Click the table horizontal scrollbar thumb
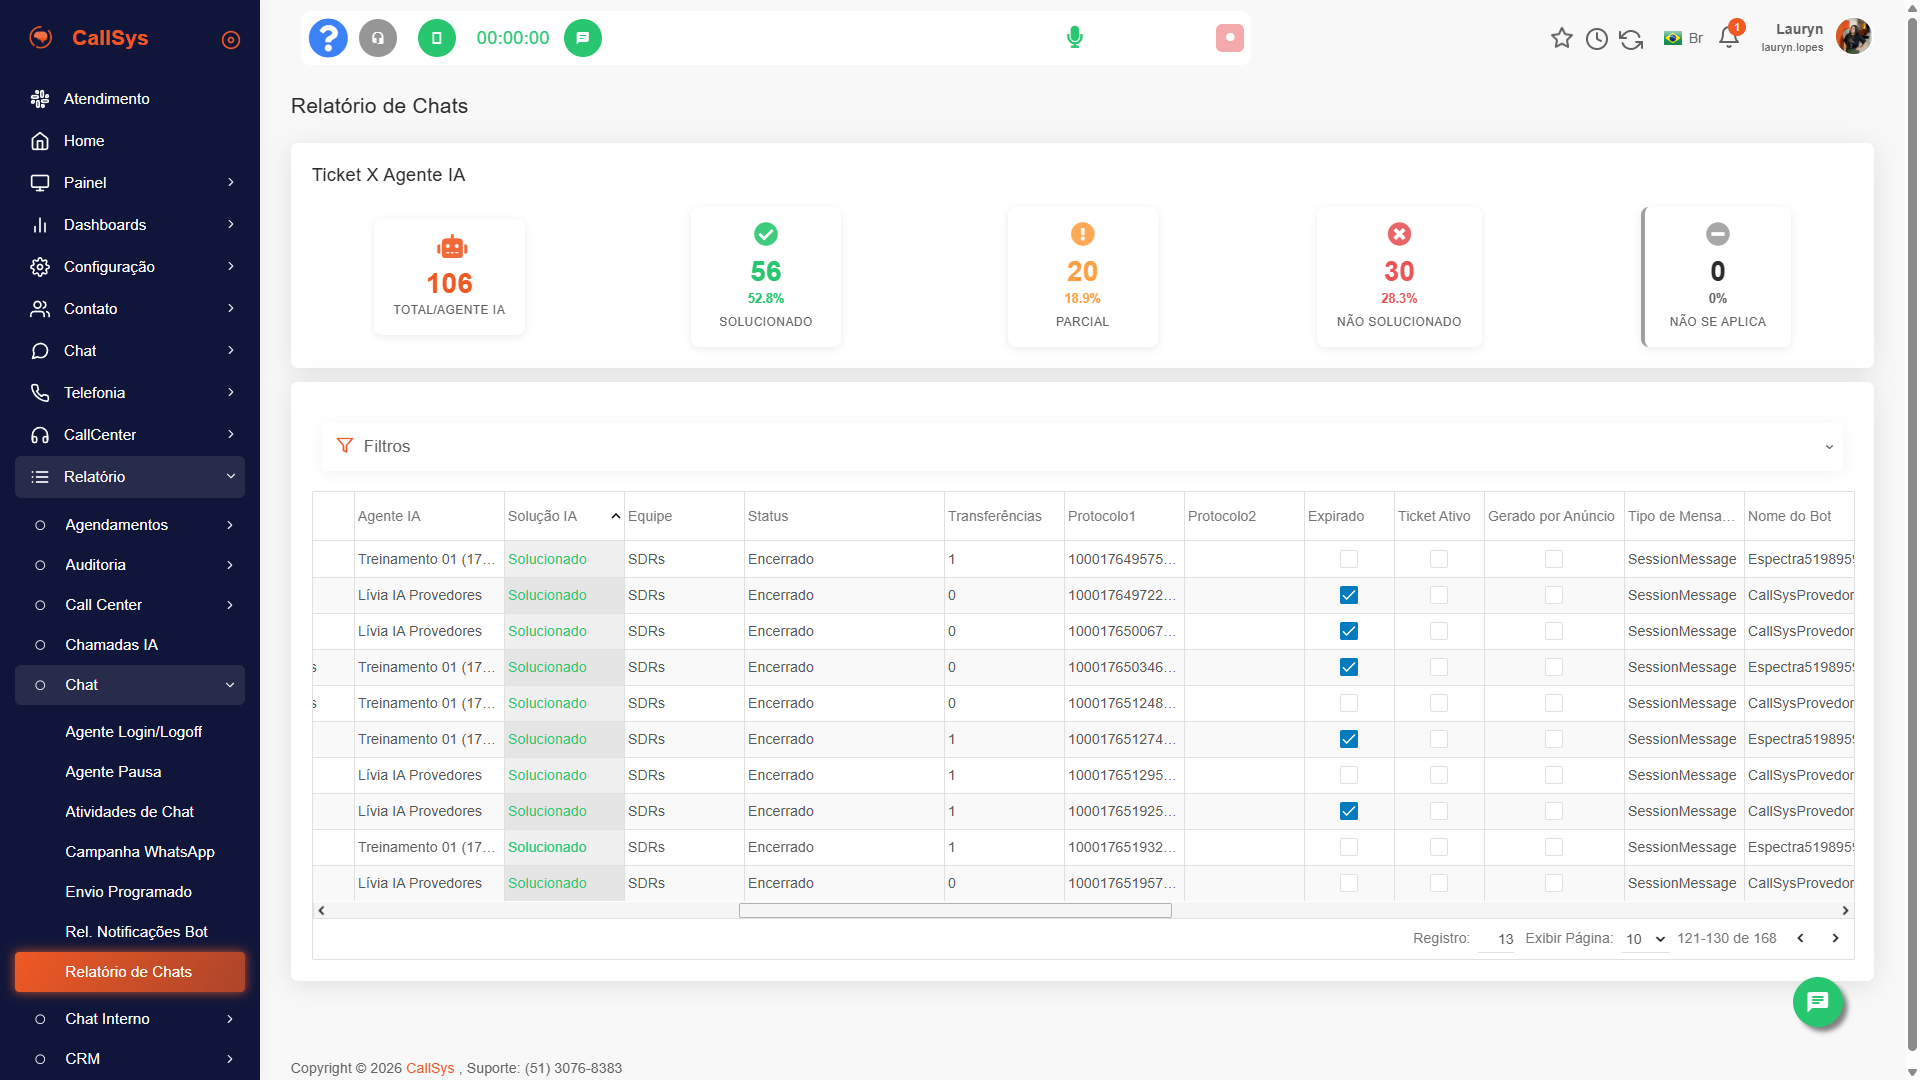Image resolution: width=1920 pixels, height=1080 pixels. (x=955, y=910)
